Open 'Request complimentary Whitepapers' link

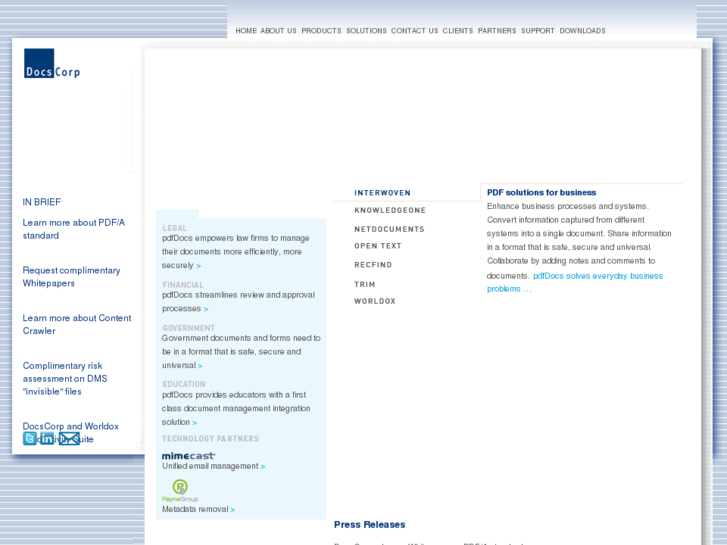[71, 277]
